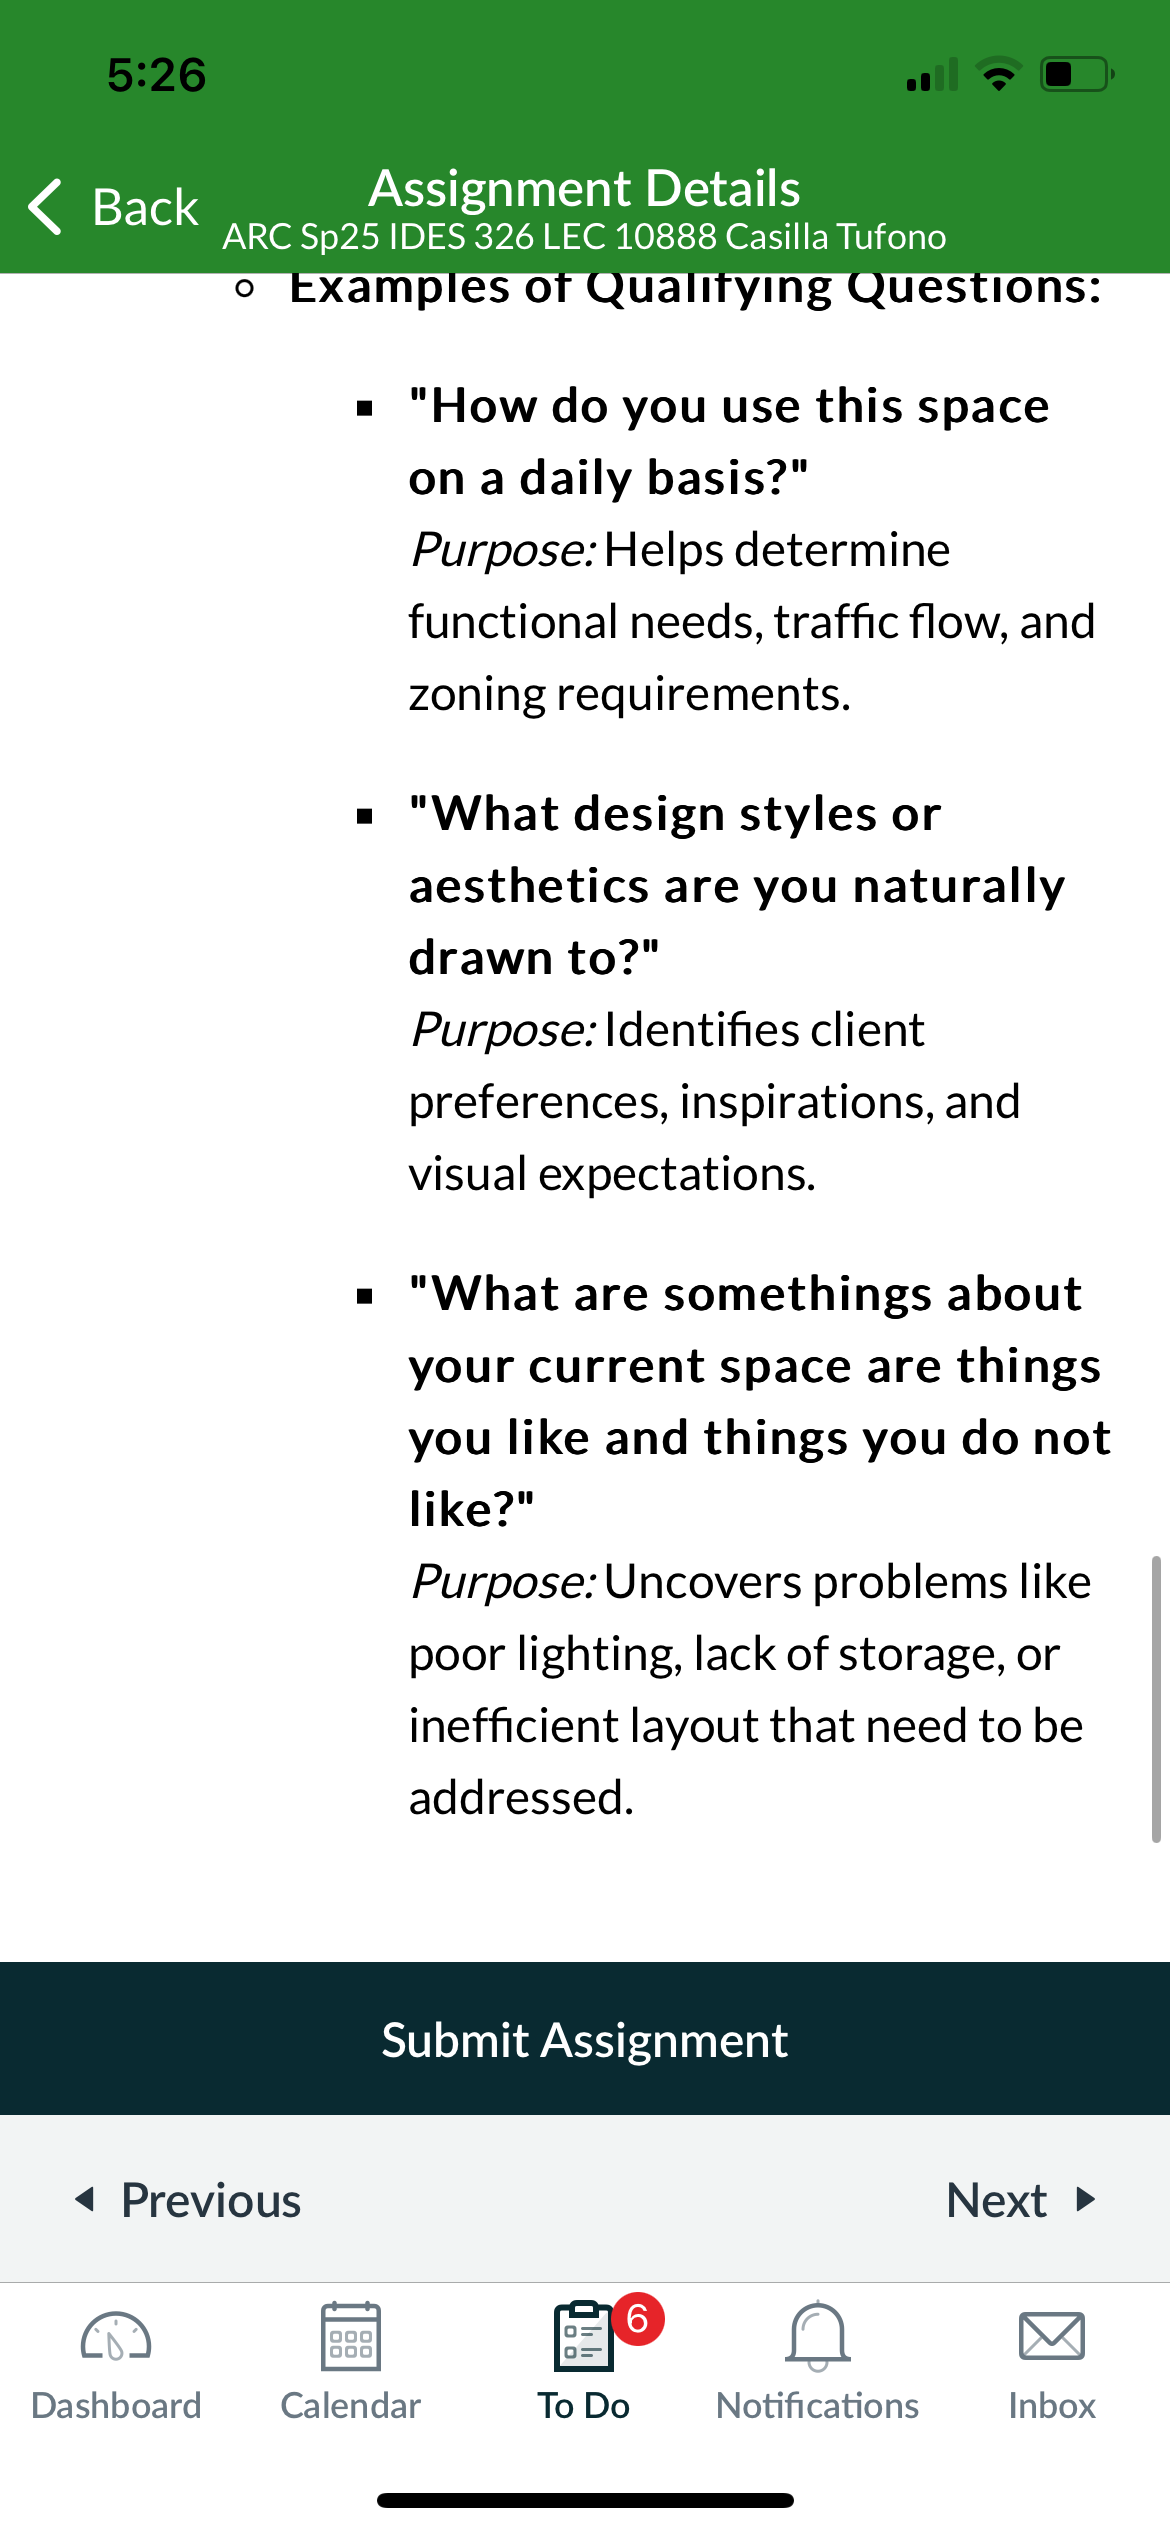Tap the Wi-Fi status icon
Viewport: 1170px width, 2532px height.
click(x=998, y=75)
